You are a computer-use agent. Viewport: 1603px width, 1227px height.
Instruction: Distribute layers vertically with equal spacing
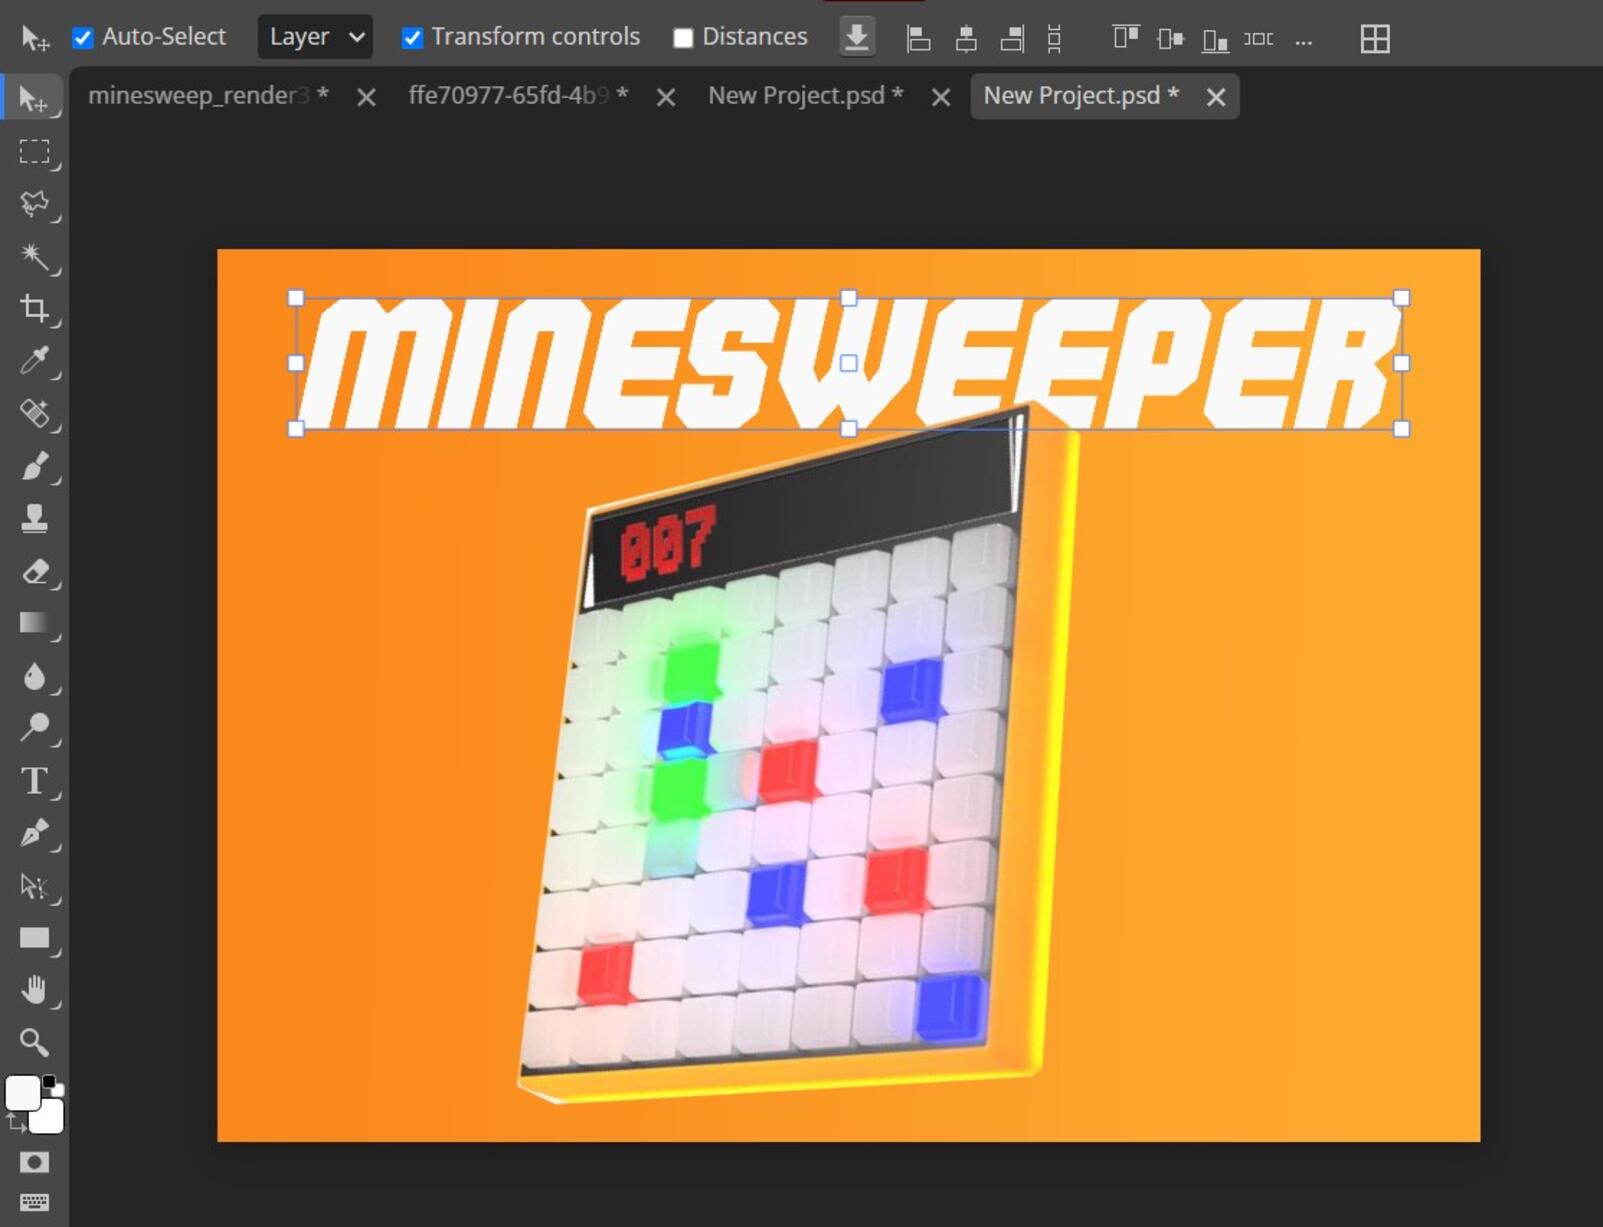(1054, 39)
